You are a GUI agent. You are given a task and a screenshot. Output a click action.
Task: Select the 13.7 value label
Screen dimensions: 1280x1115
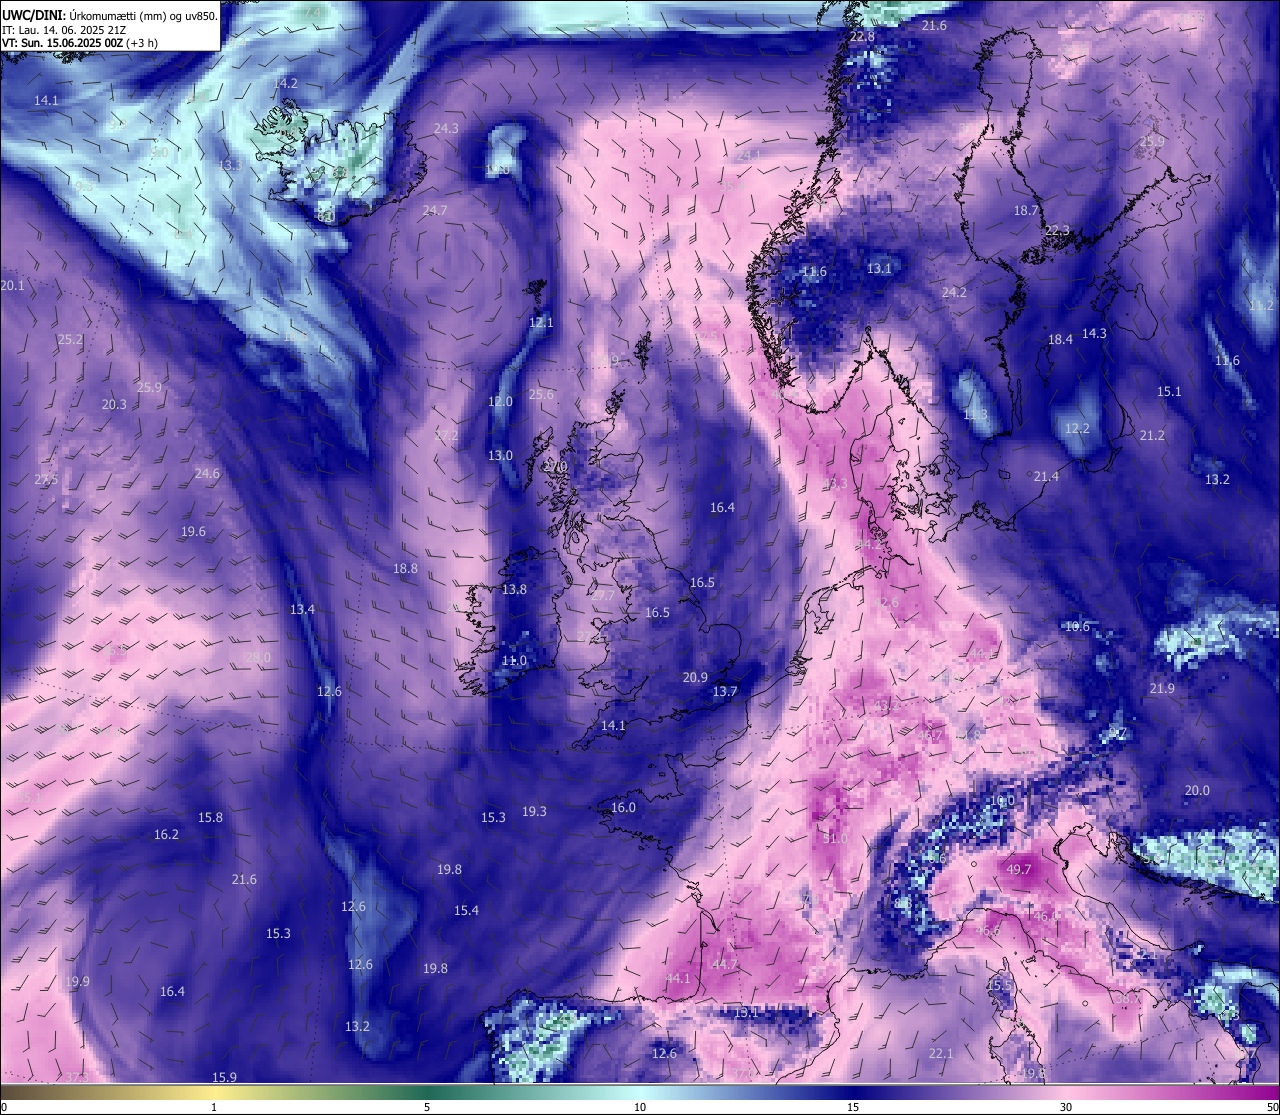click(x=725, y=692)
